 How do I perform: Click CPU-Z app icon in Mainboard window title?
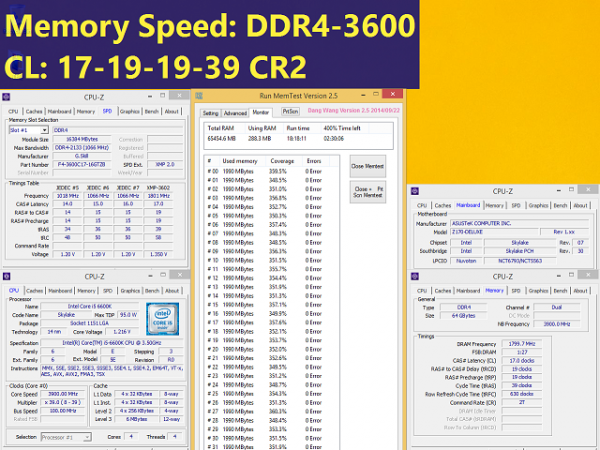coord(414,191)
